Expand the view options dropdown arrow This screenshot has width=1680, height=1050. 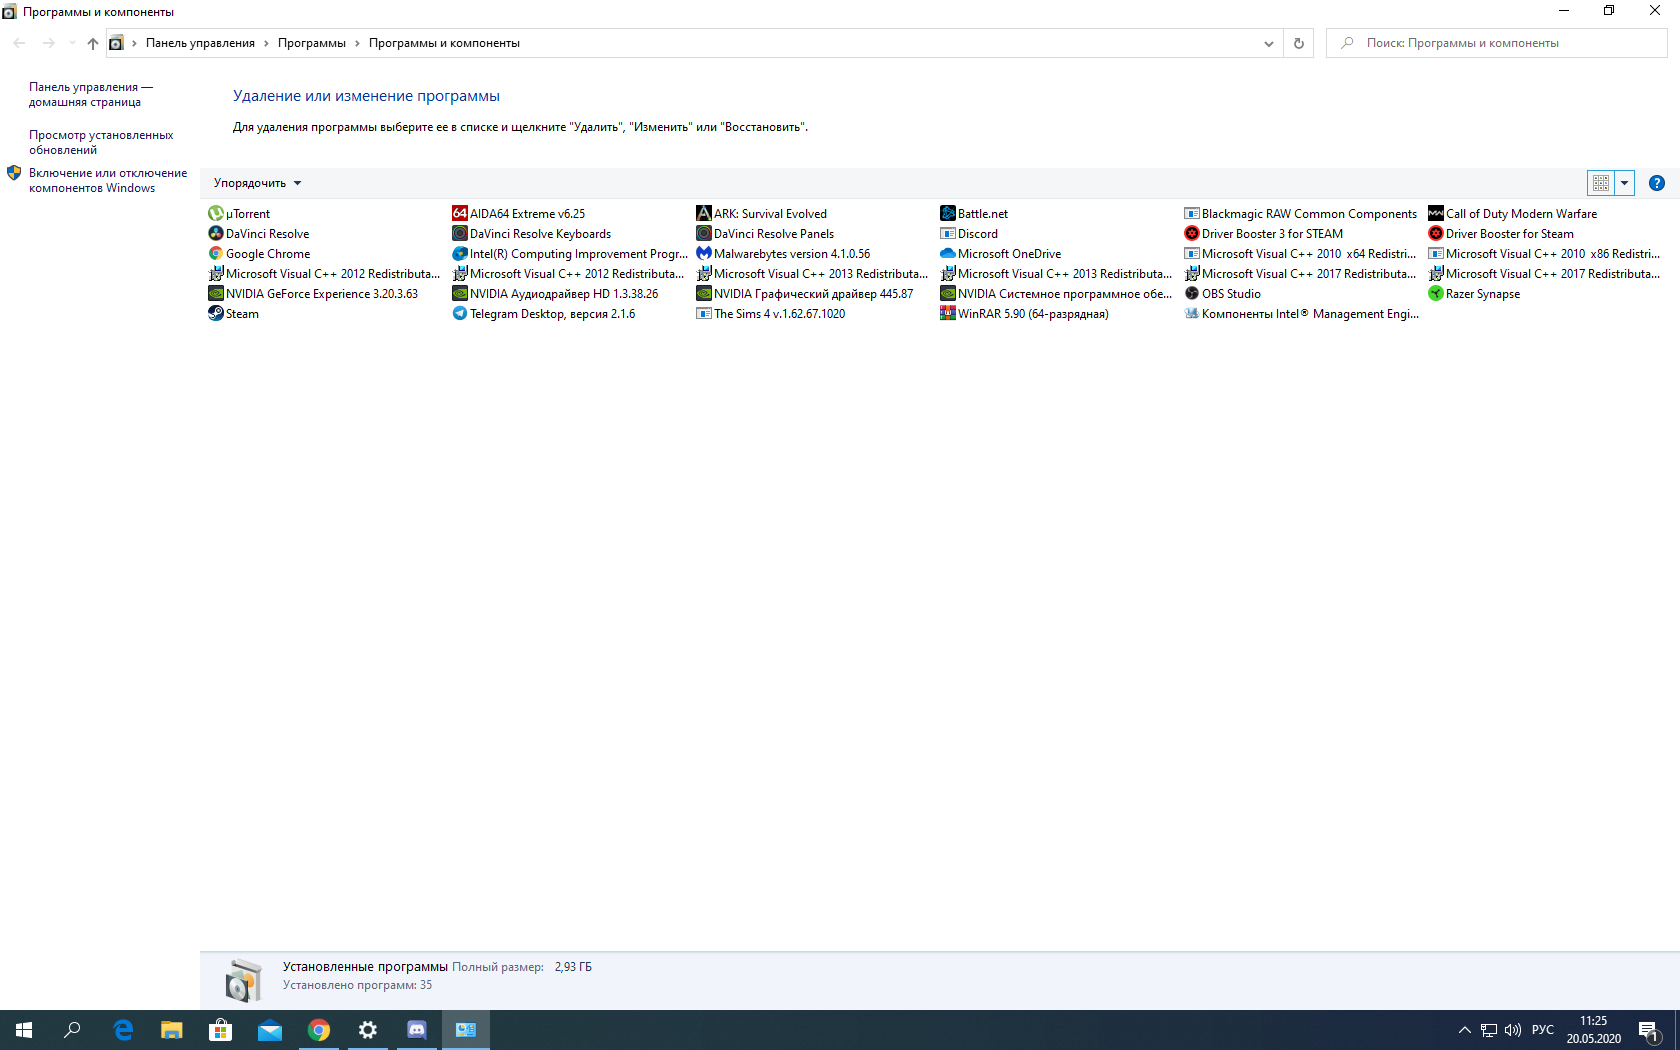(1625, 183)
